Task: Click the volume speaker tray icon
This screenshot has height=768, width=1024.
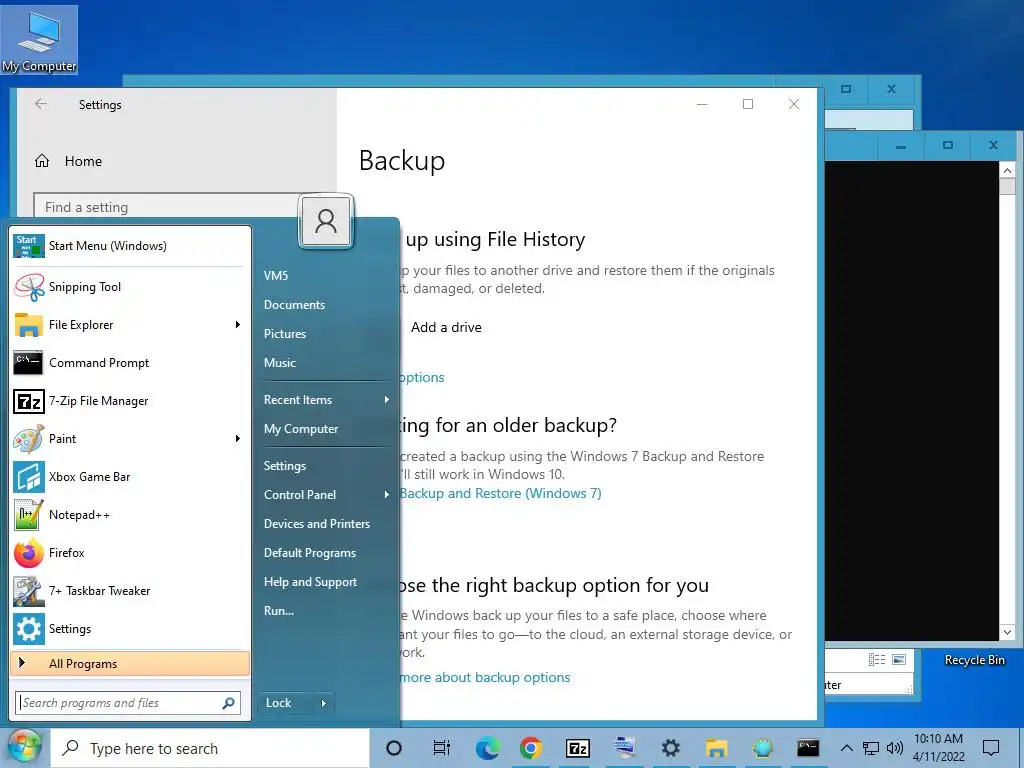Action: (x=895, y=748)
